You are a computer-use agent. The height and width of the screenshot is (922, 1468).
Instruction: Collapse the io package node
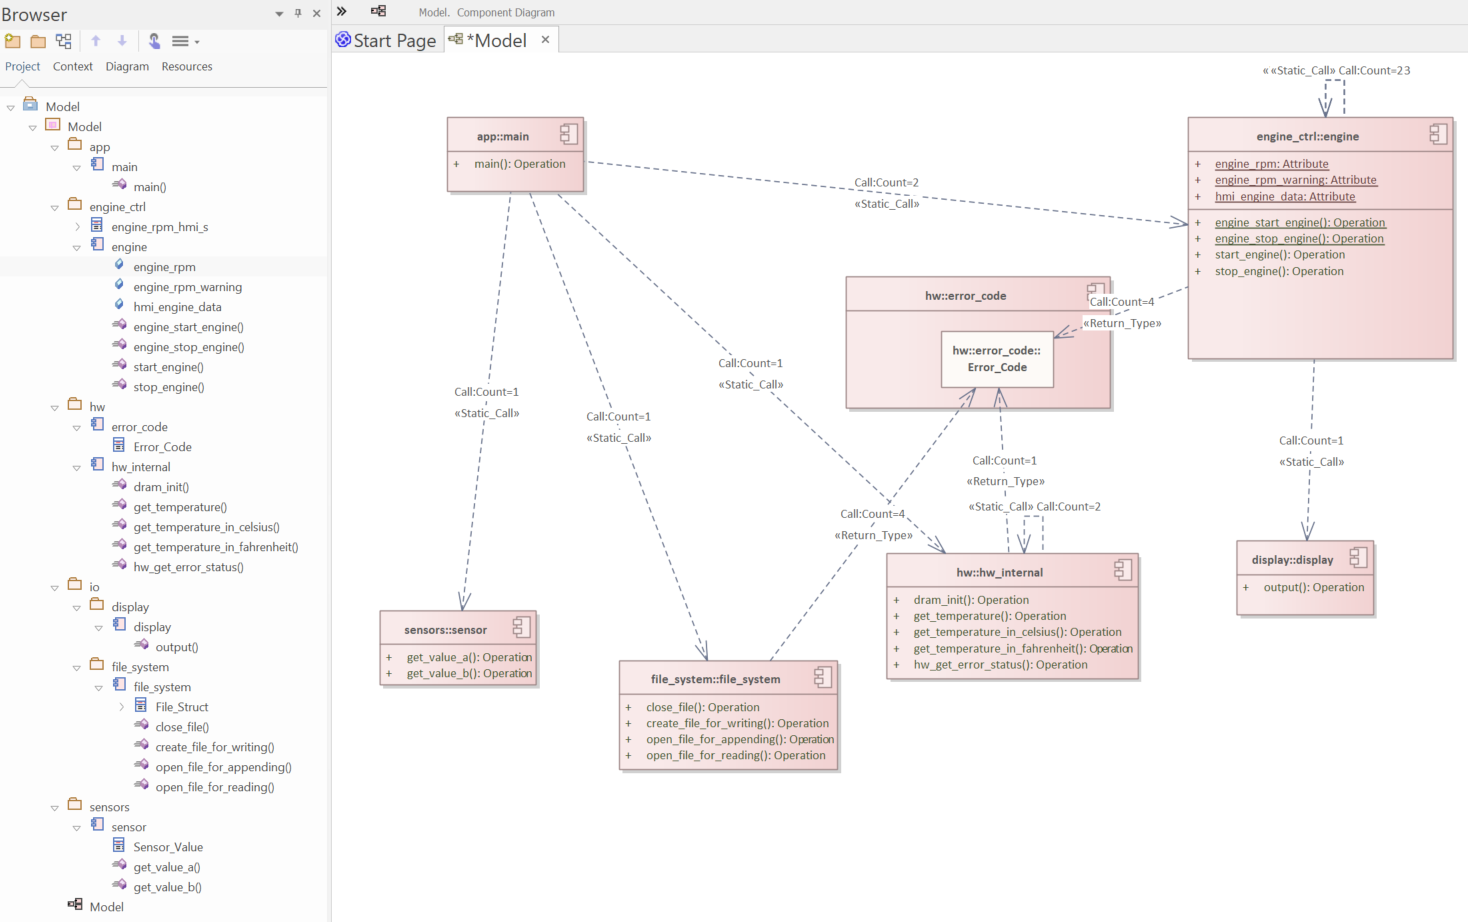point(55,588)
